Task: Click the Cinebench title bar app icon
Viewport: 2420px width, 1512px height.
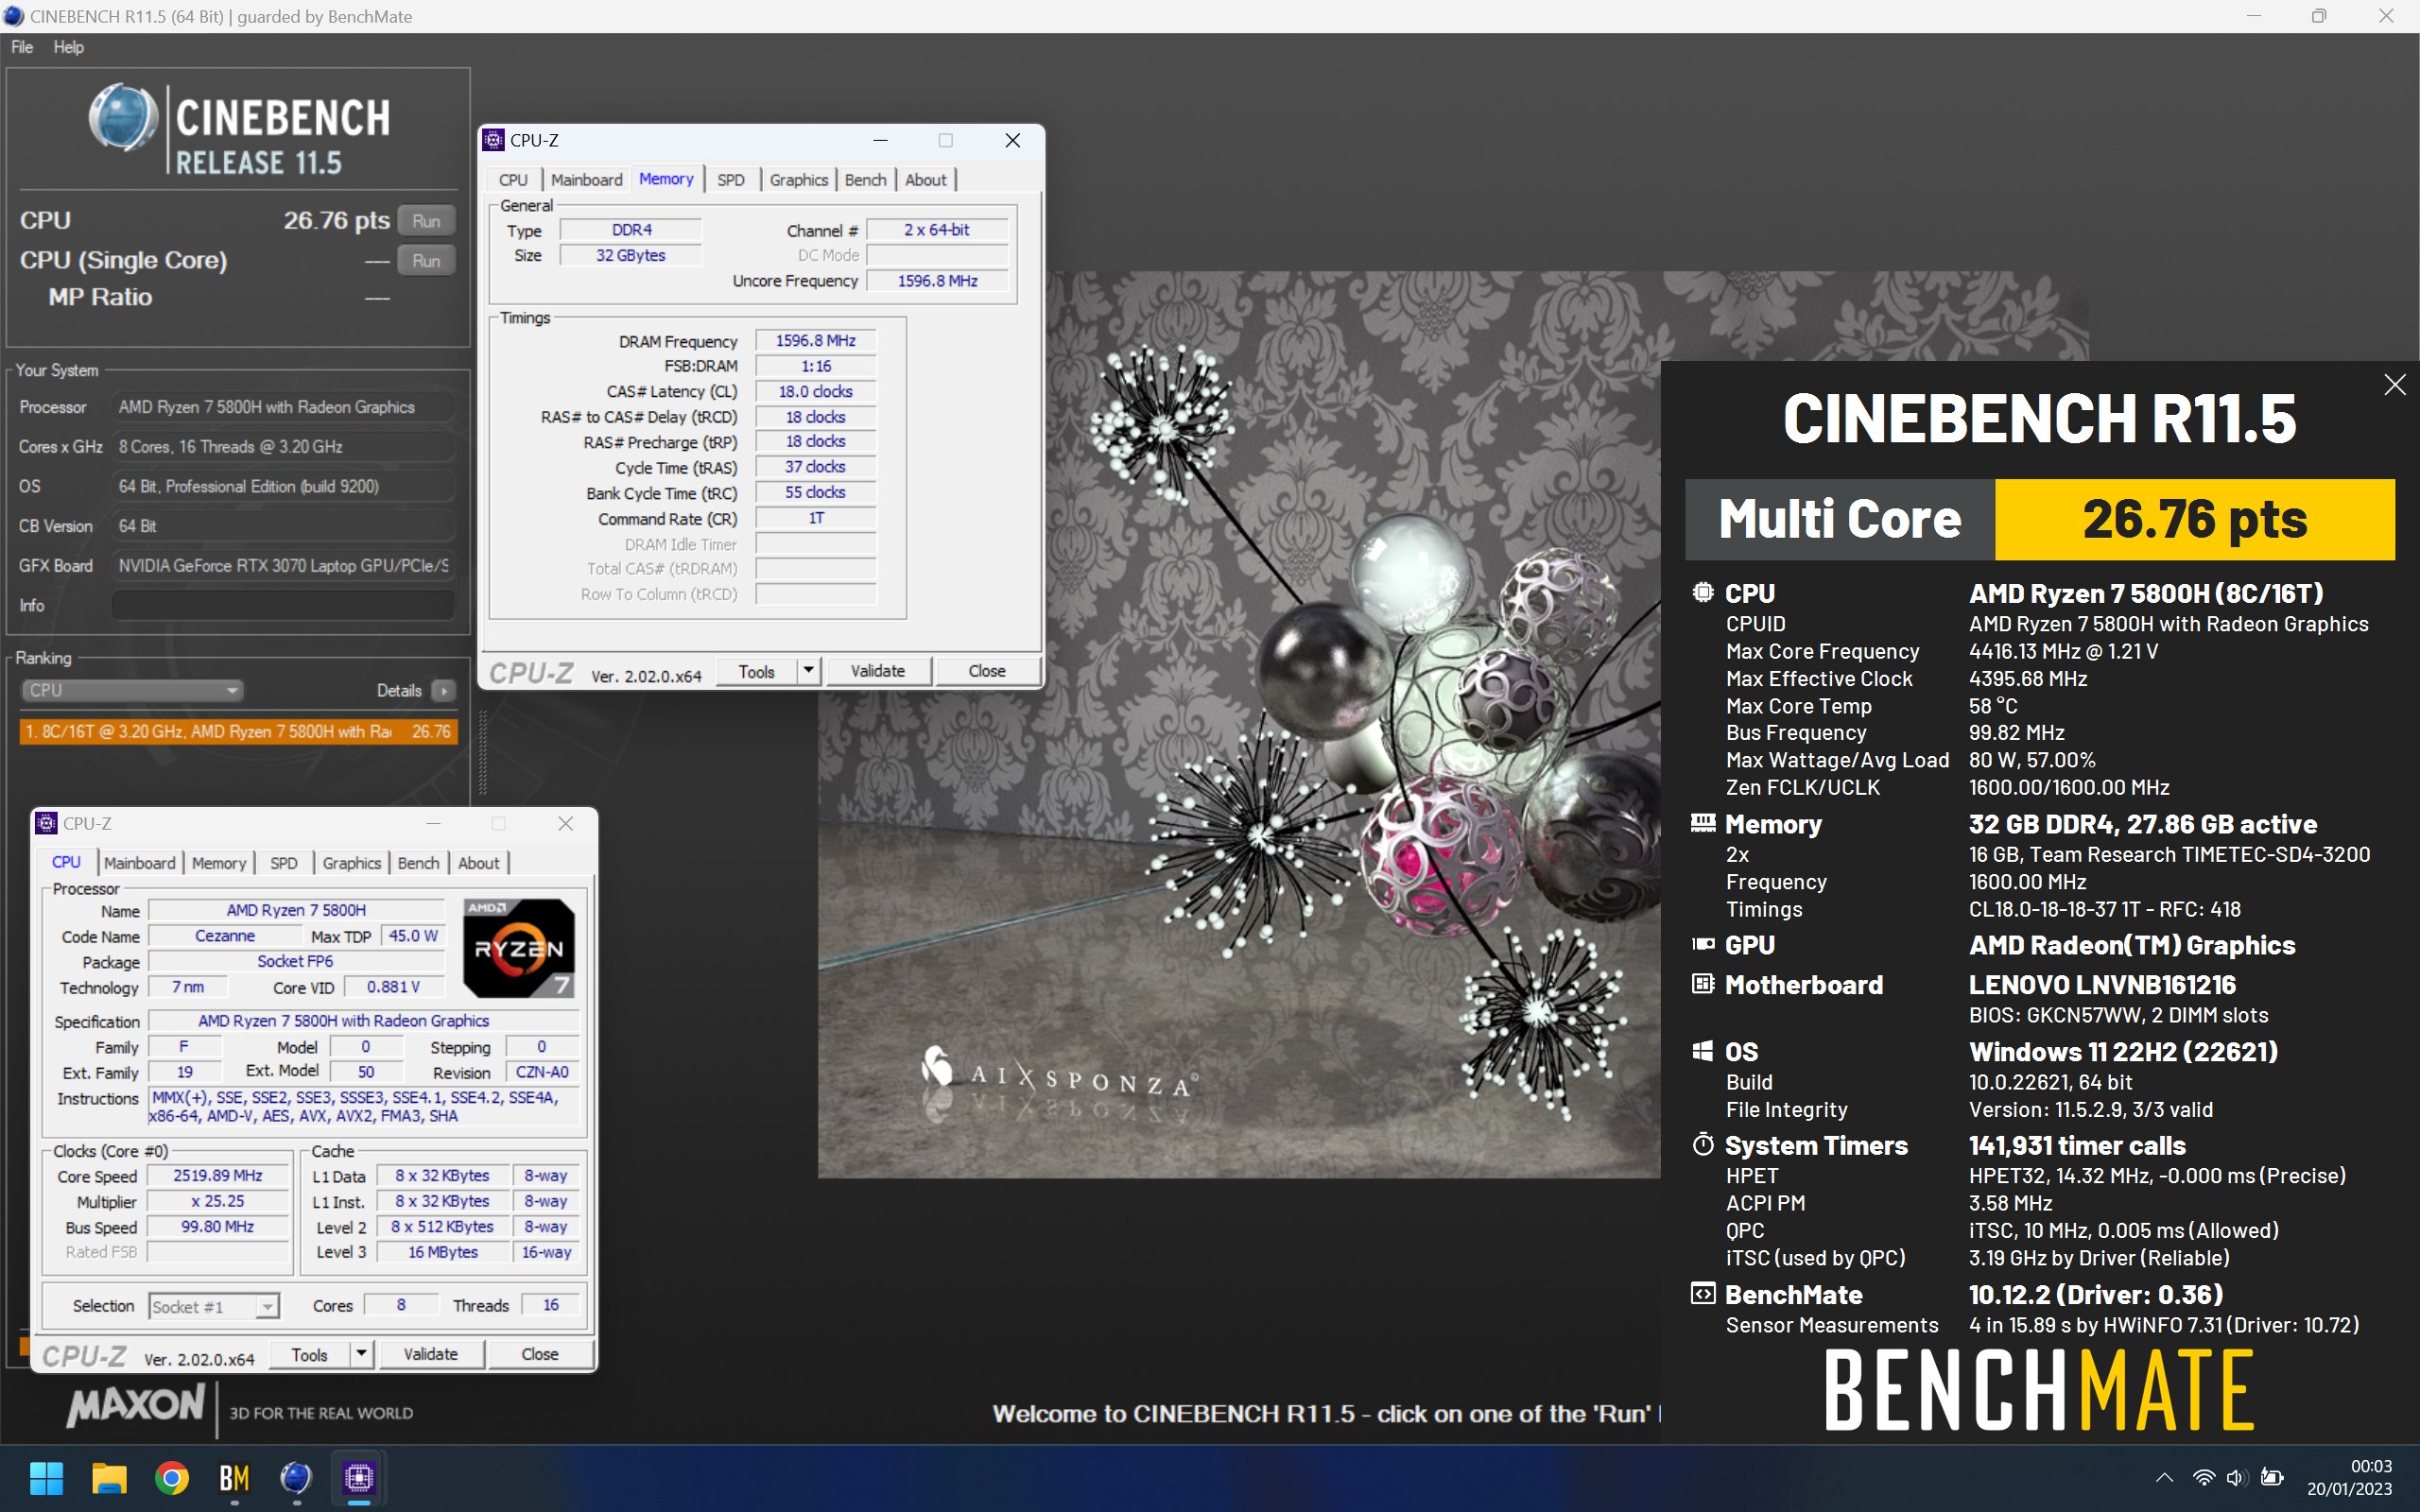Action: [14, 16]
